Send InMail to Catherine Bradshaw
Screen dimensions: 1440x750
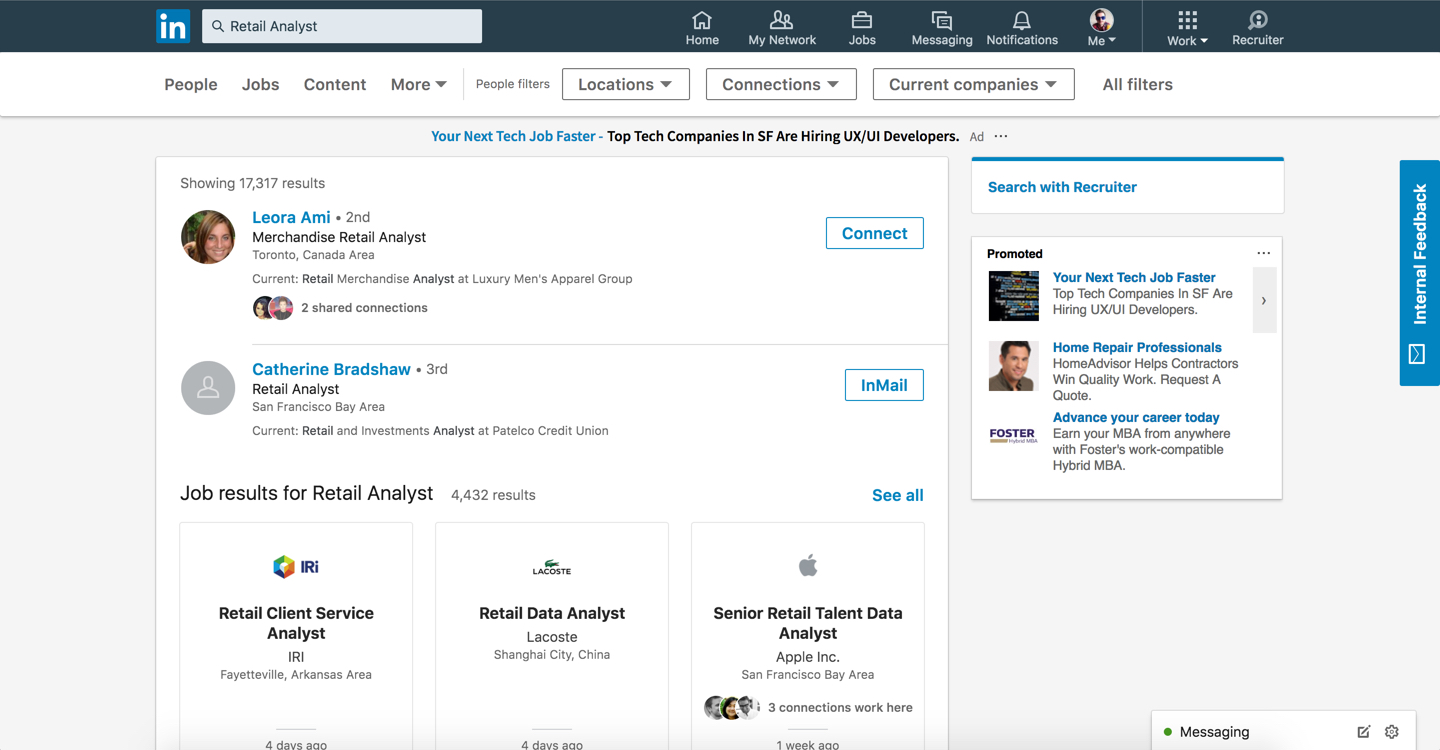[x=884, y=385]
